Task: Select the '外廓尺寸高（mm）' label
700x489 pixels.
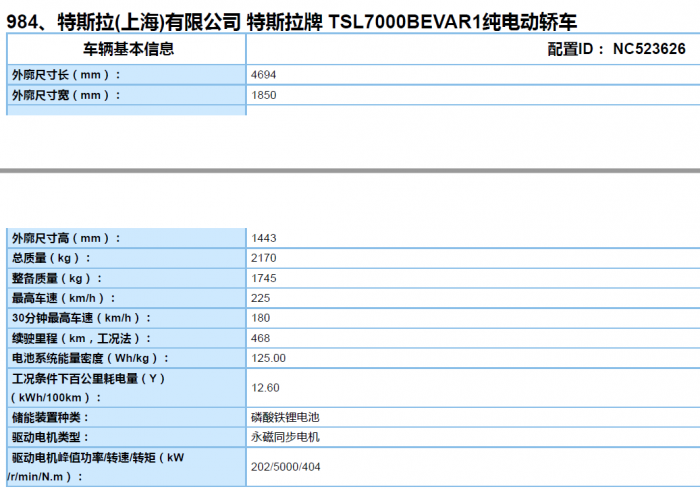Action: coord(66,238)
